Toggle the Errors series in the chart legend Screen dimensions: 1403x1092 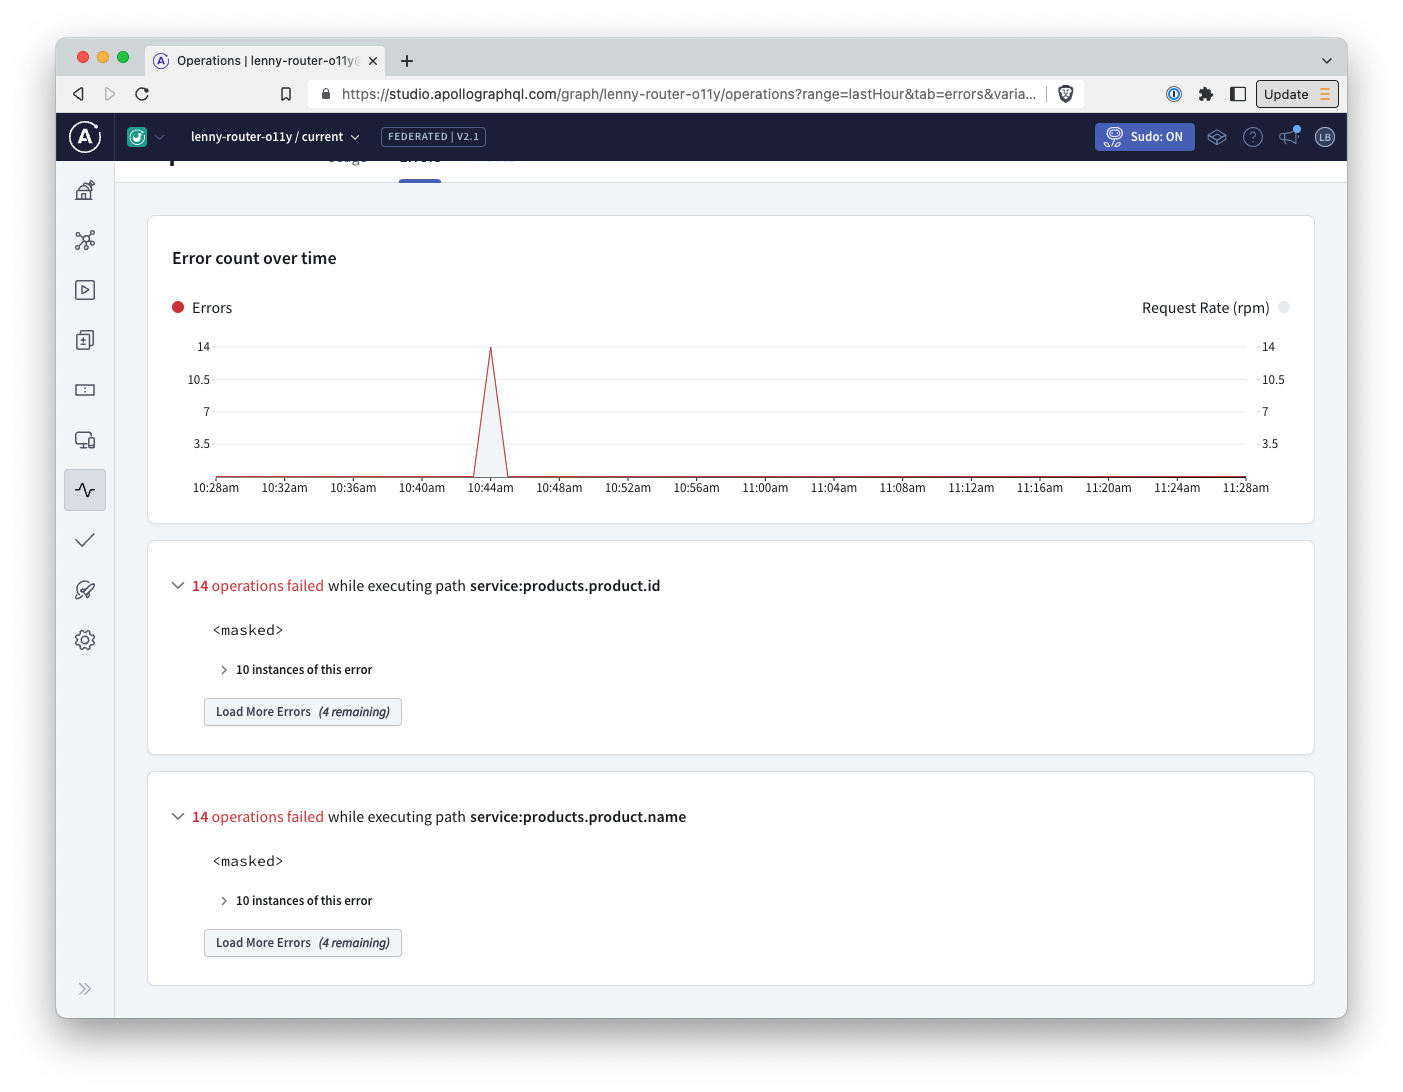tap(202, 308)
